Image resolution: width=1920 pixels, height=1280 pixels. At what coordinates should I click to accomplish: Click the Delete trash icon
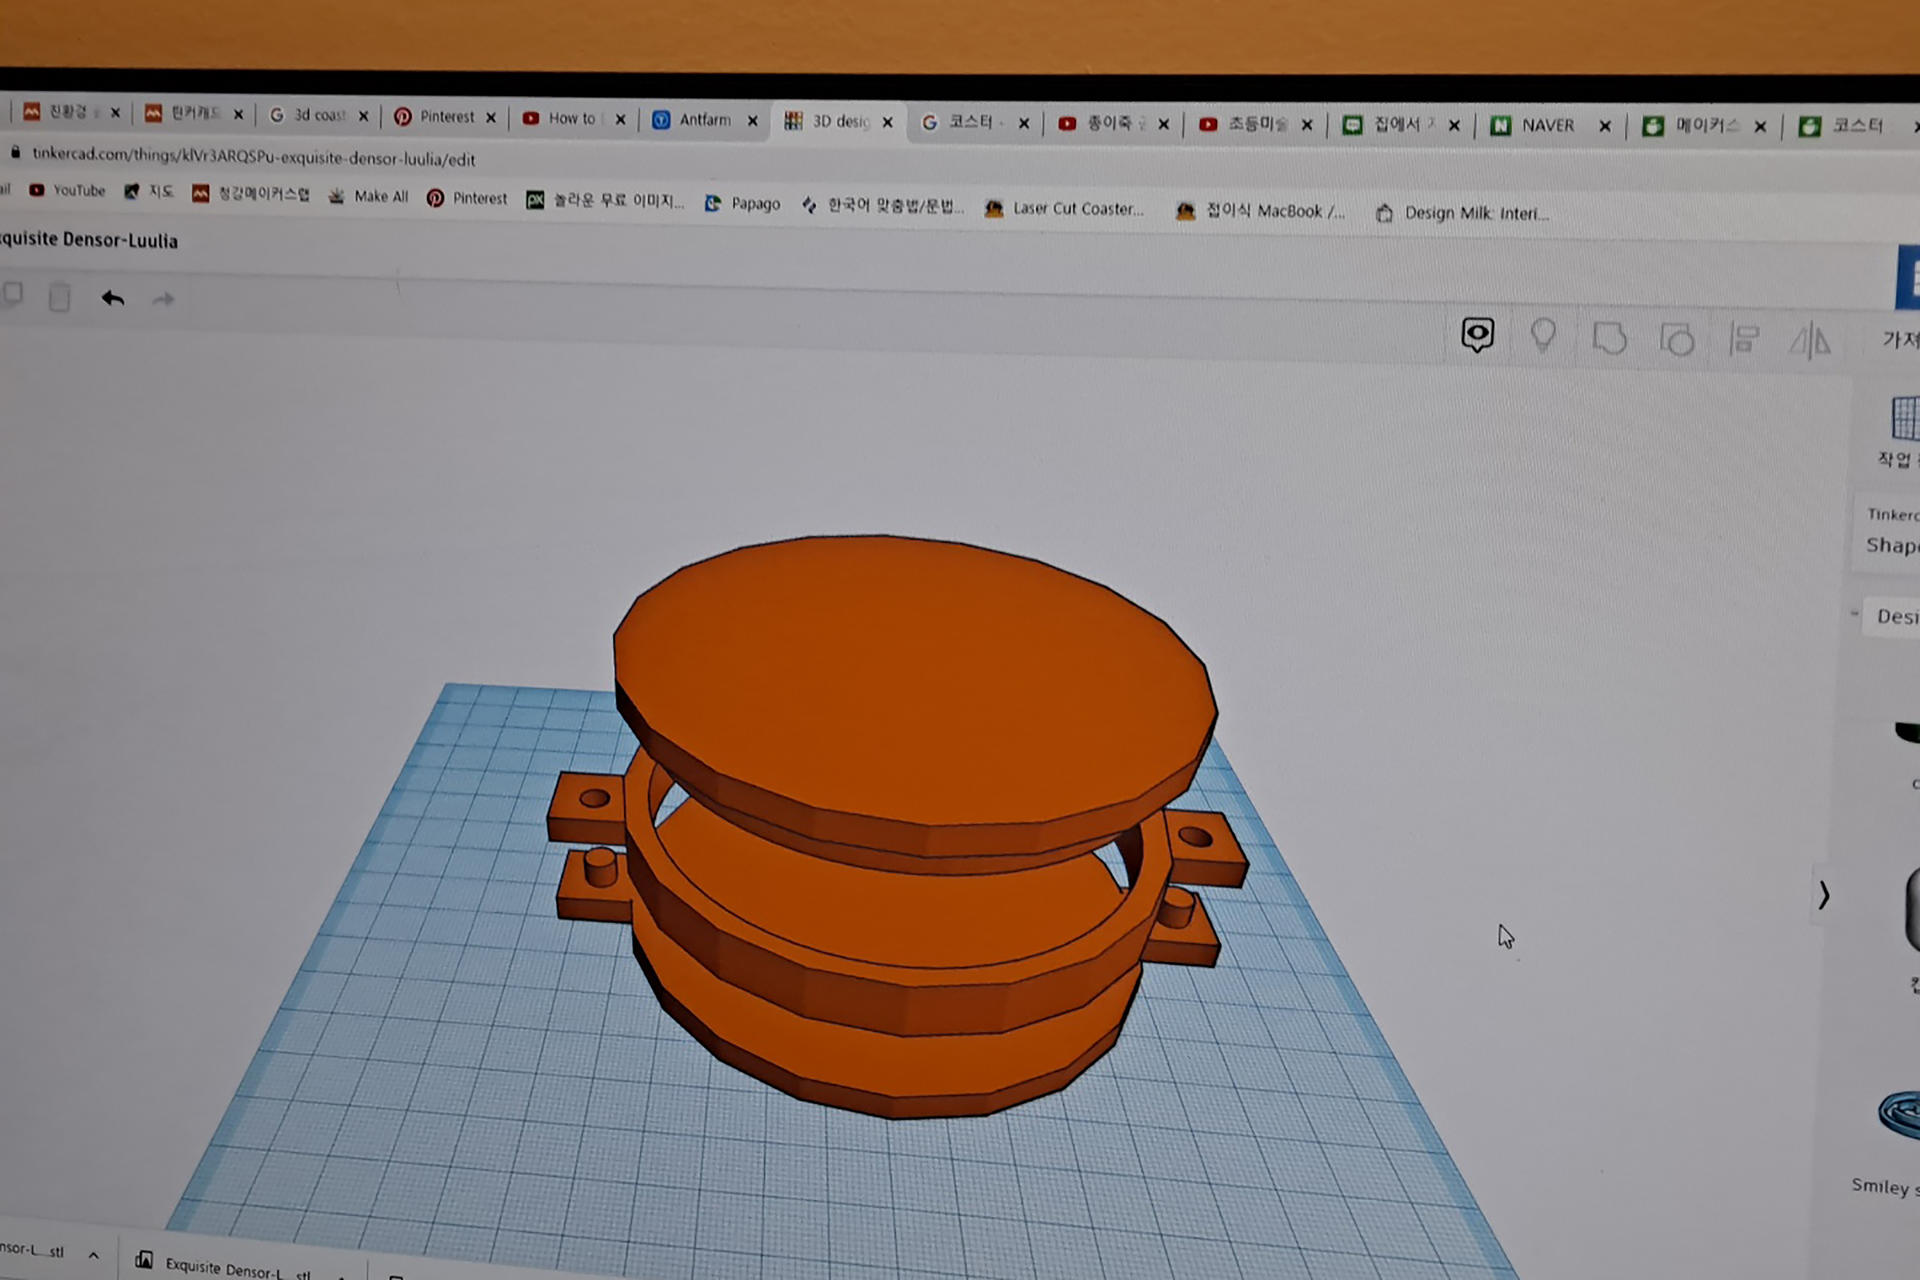tap(59, 297)
